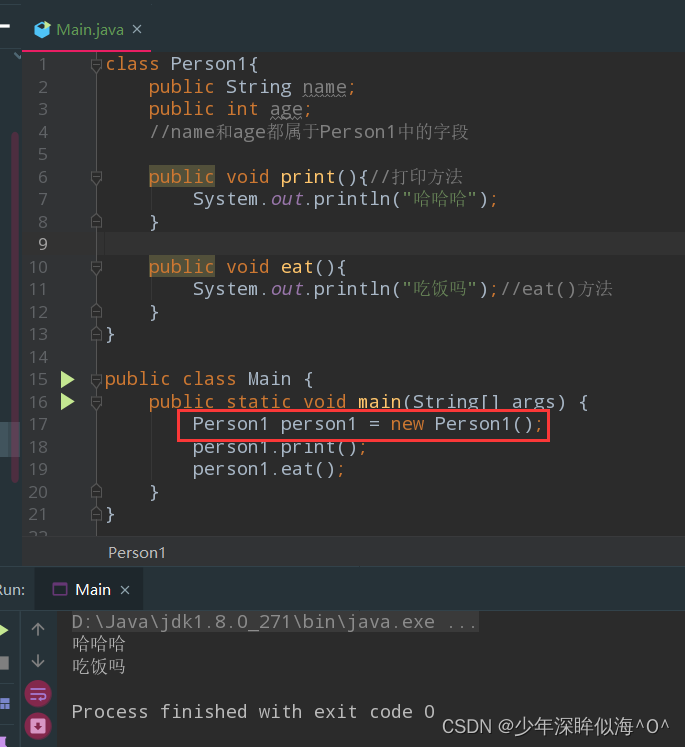The width and height of the screenshot is (685, 747).
Task: Click the down arrow in the Run panel
Action: pos(38,661)
